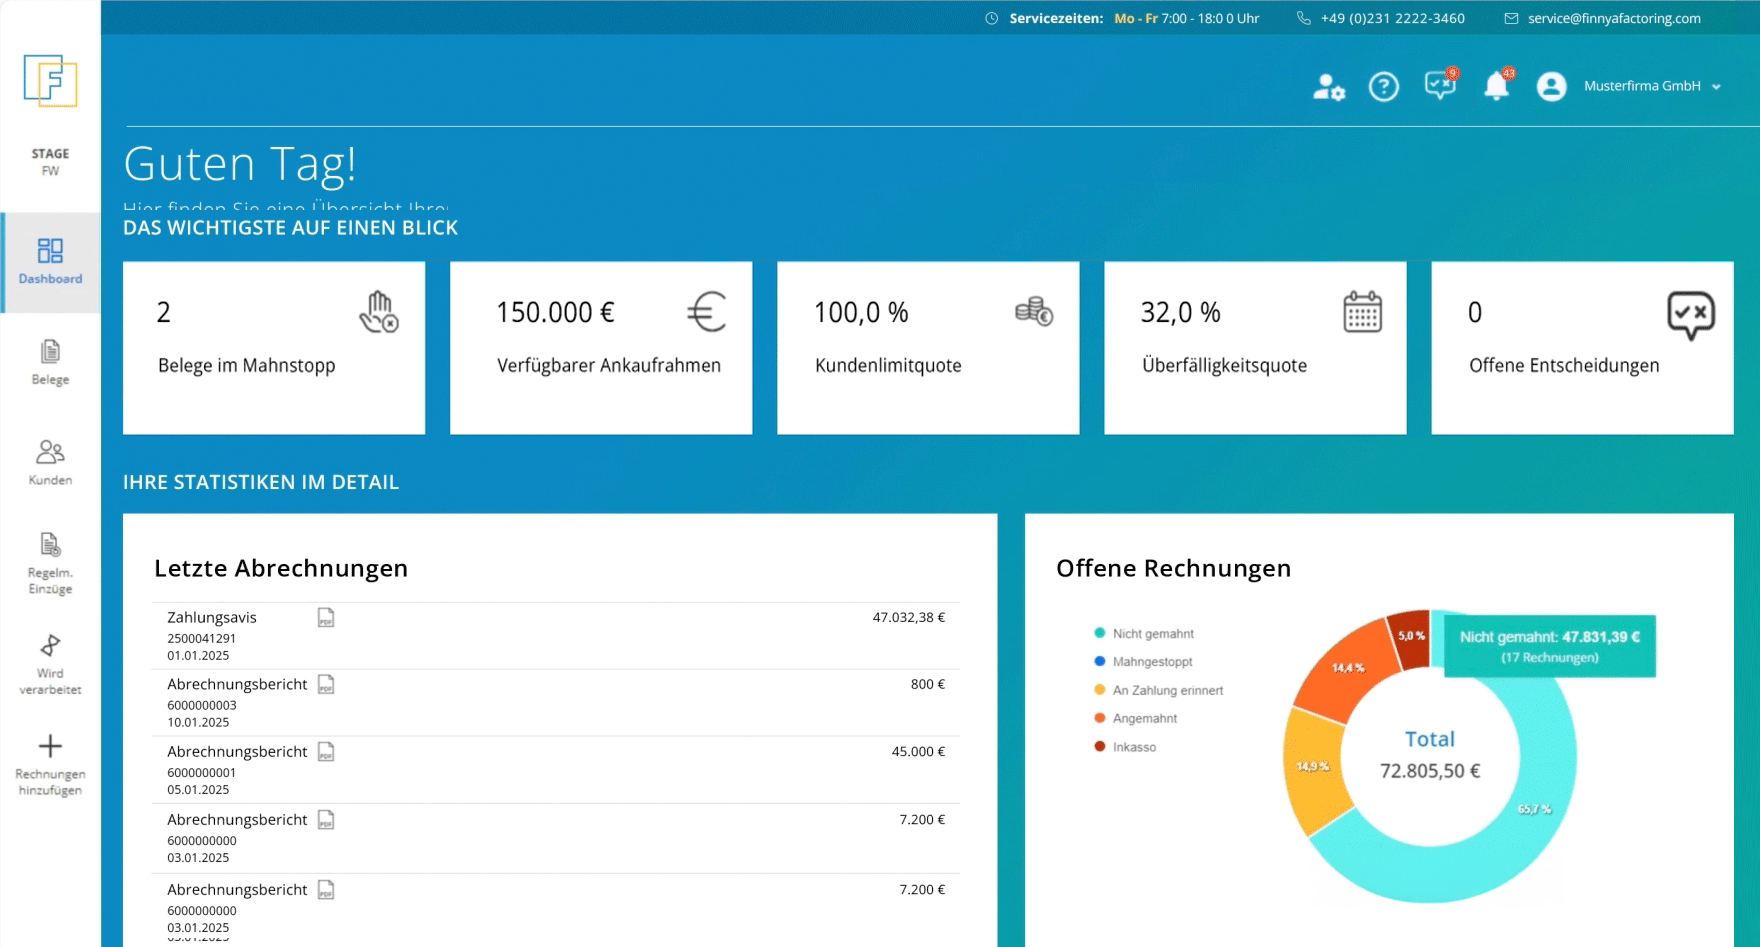Image resolution: width=1760 pixels, height=947 pixels.
Task: Open PDF for the Abrechnungsbericht with 7.200 € amount, upper row
Action: click(326, 820)
